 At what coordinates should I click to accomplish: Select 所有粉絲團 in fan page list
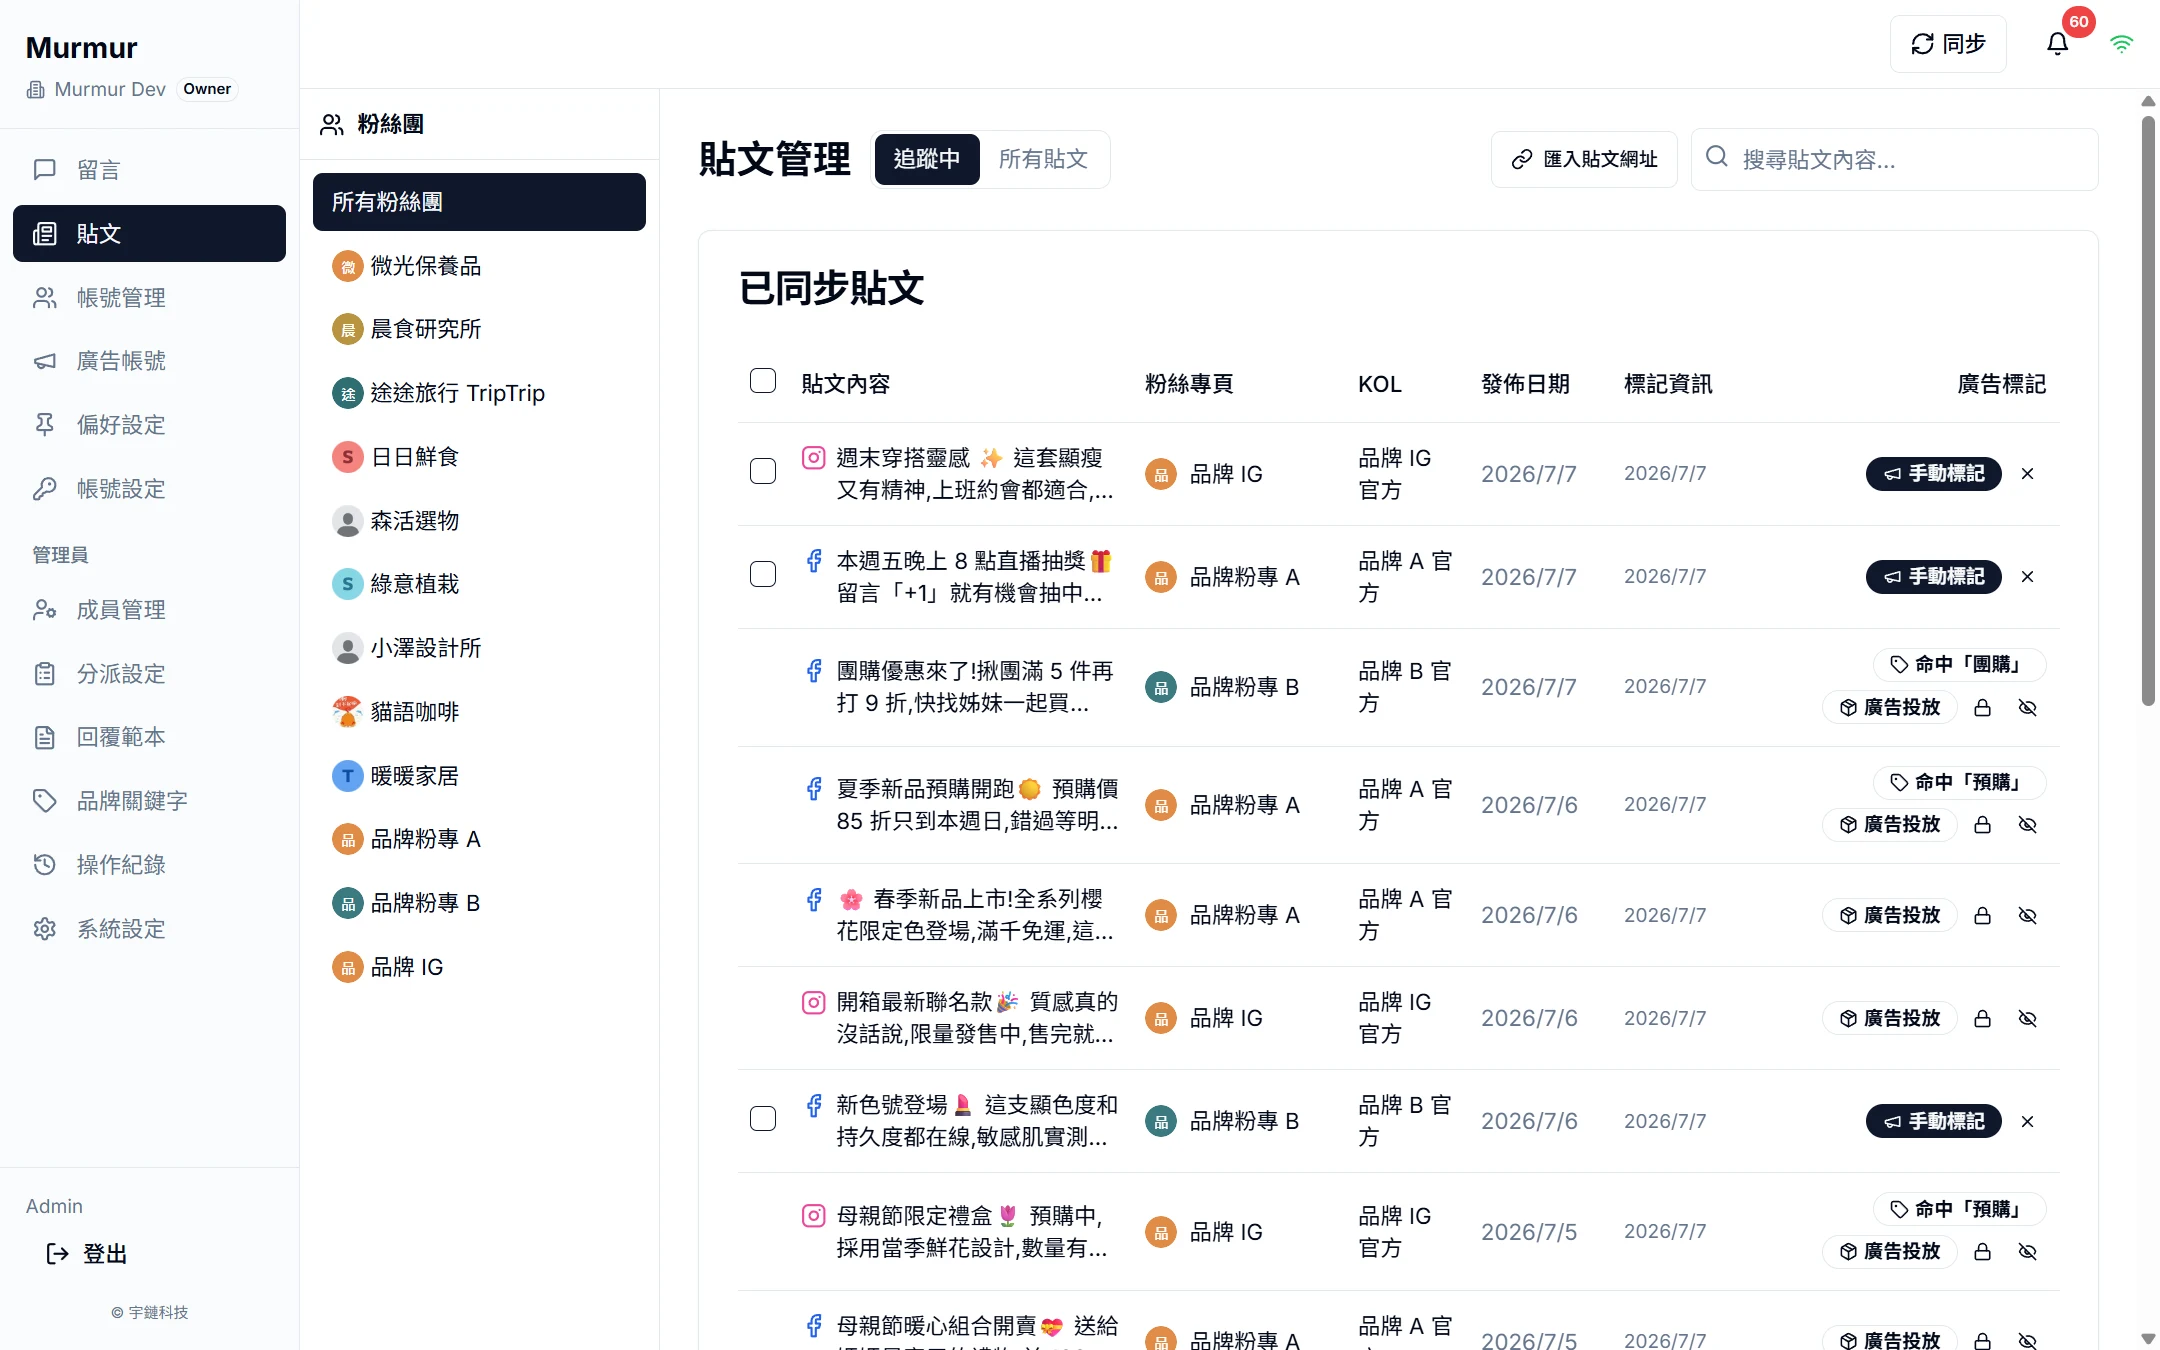[x=479, y=202]
